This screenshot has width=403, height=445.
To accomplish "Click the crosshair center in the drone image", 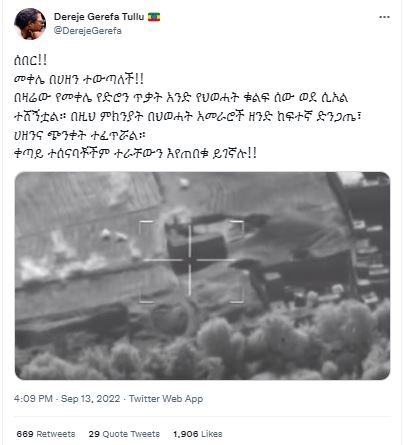I will 190,260.
